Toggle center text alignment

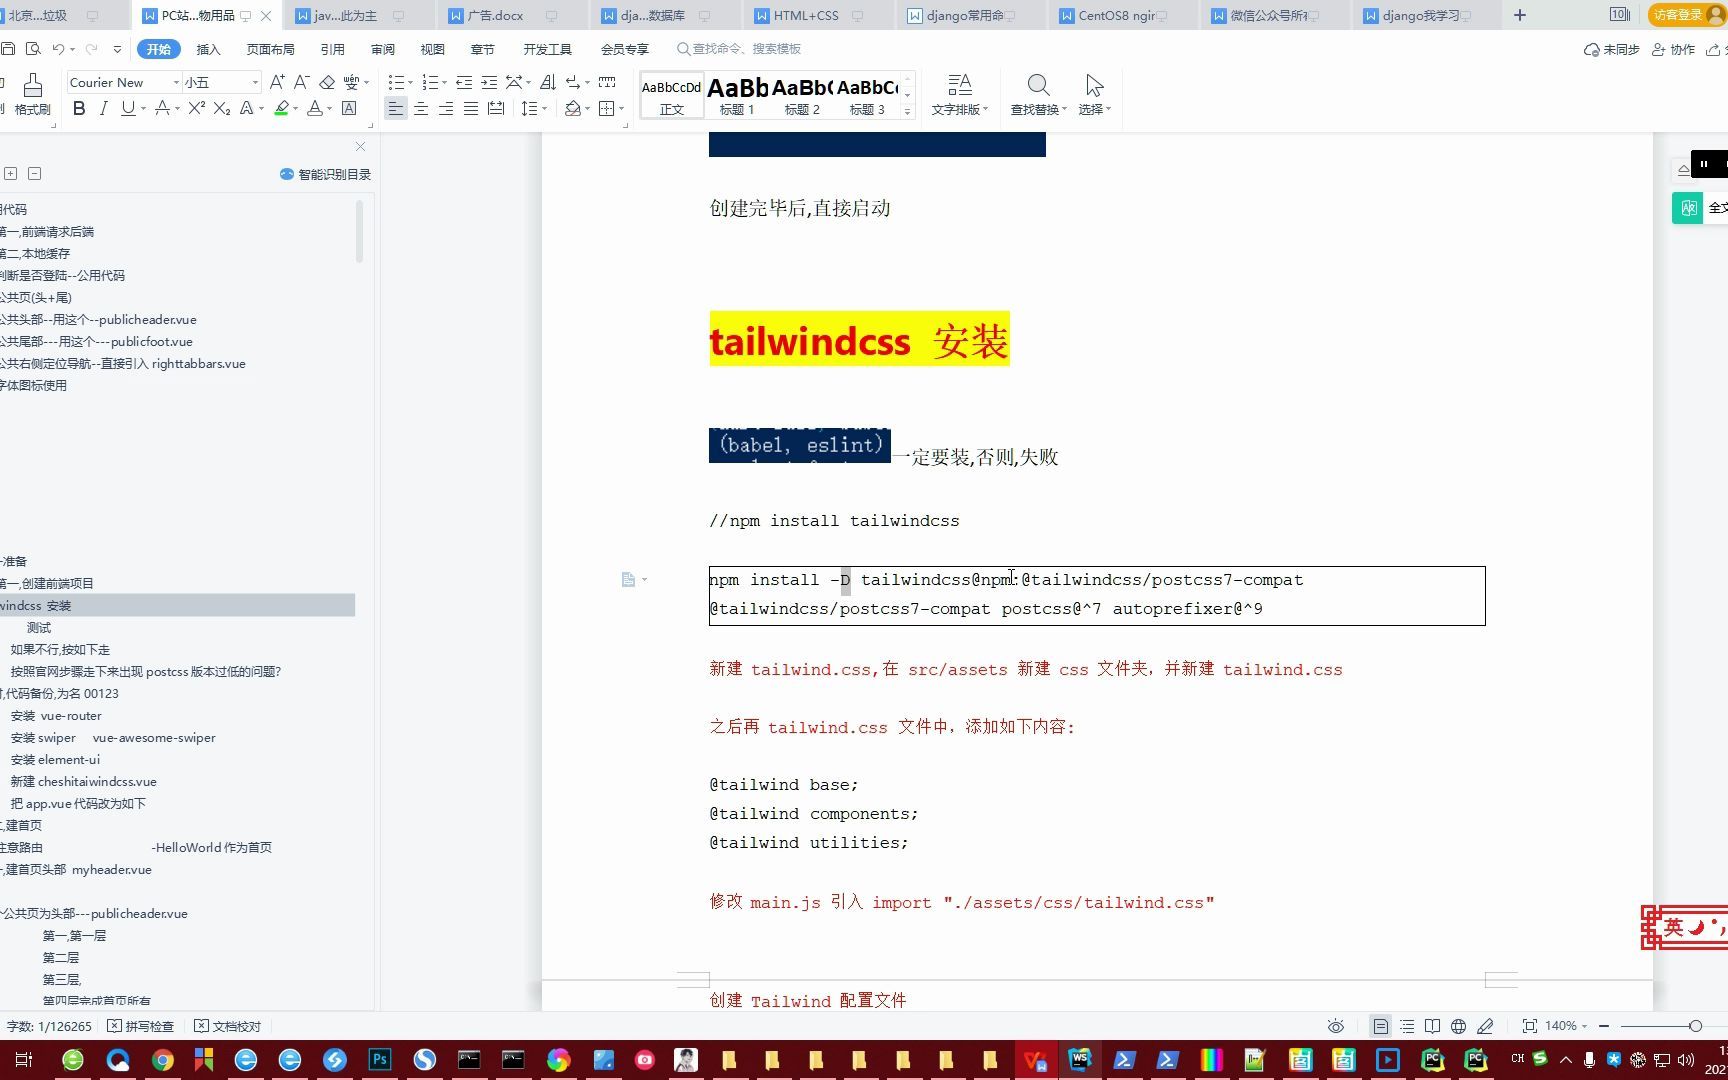tap(421, 108)
